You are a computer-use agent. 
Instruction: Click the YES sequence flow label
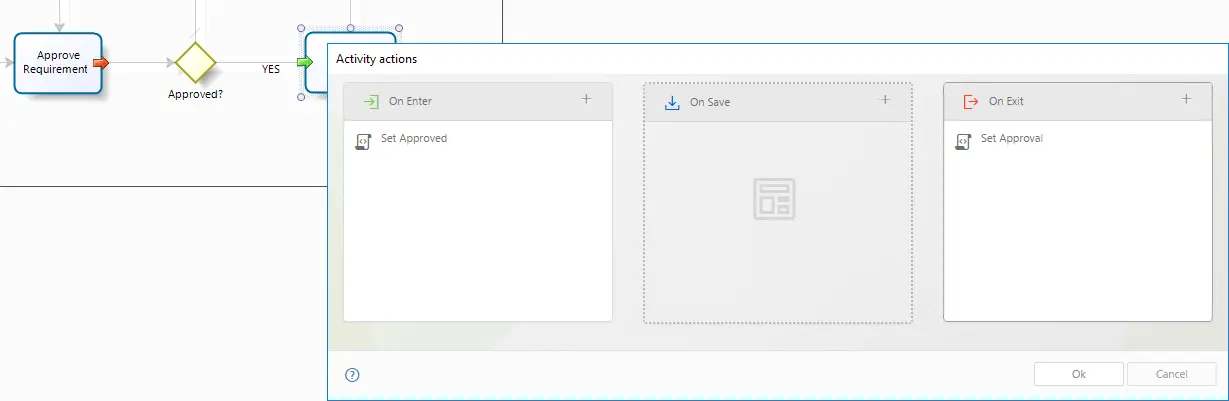coord(271,69)
